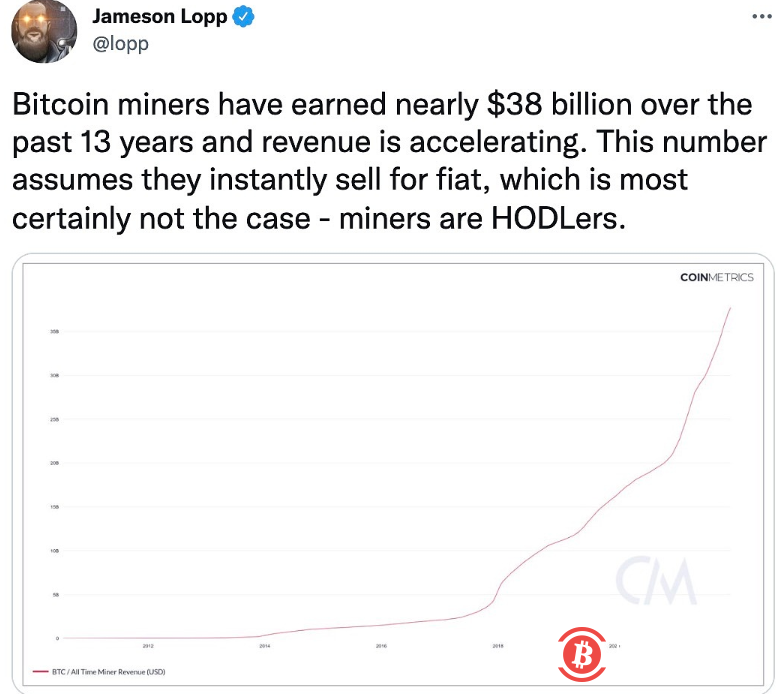Click the red Bitcoin logo icon
Viewport: 776px width, 694px height.
pos(580,654)
